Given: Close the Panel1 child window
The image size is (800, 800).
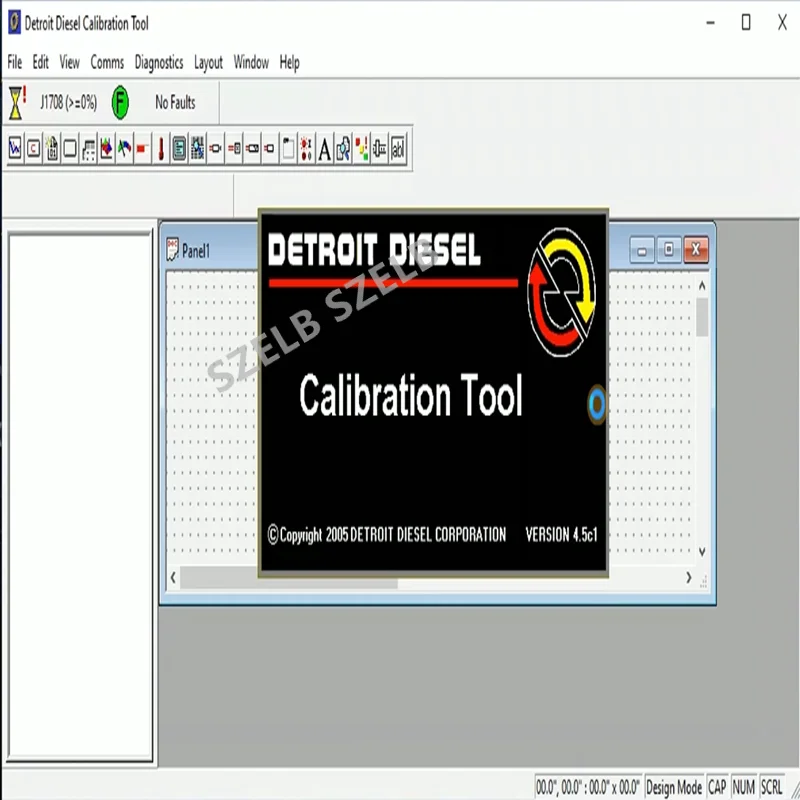Looking at the screenshot, I should point(696,250).
